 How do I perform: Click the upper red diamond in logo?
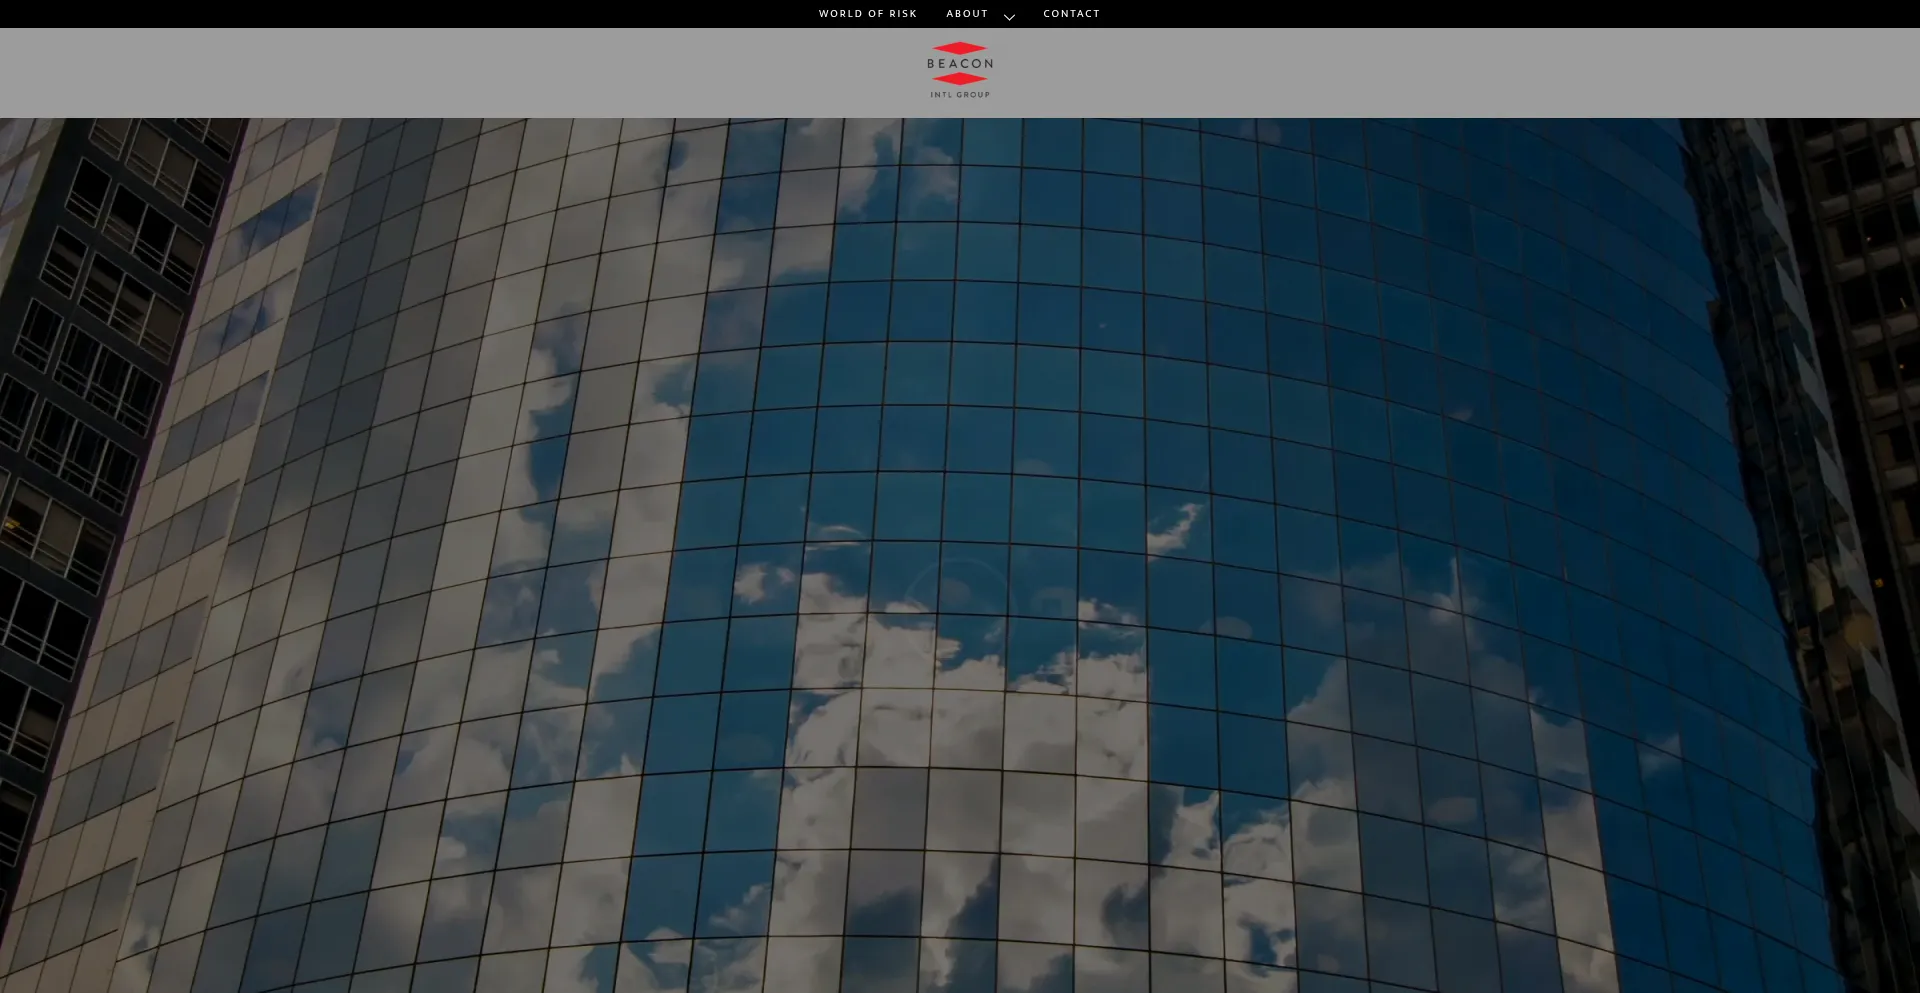coord(960,48)
